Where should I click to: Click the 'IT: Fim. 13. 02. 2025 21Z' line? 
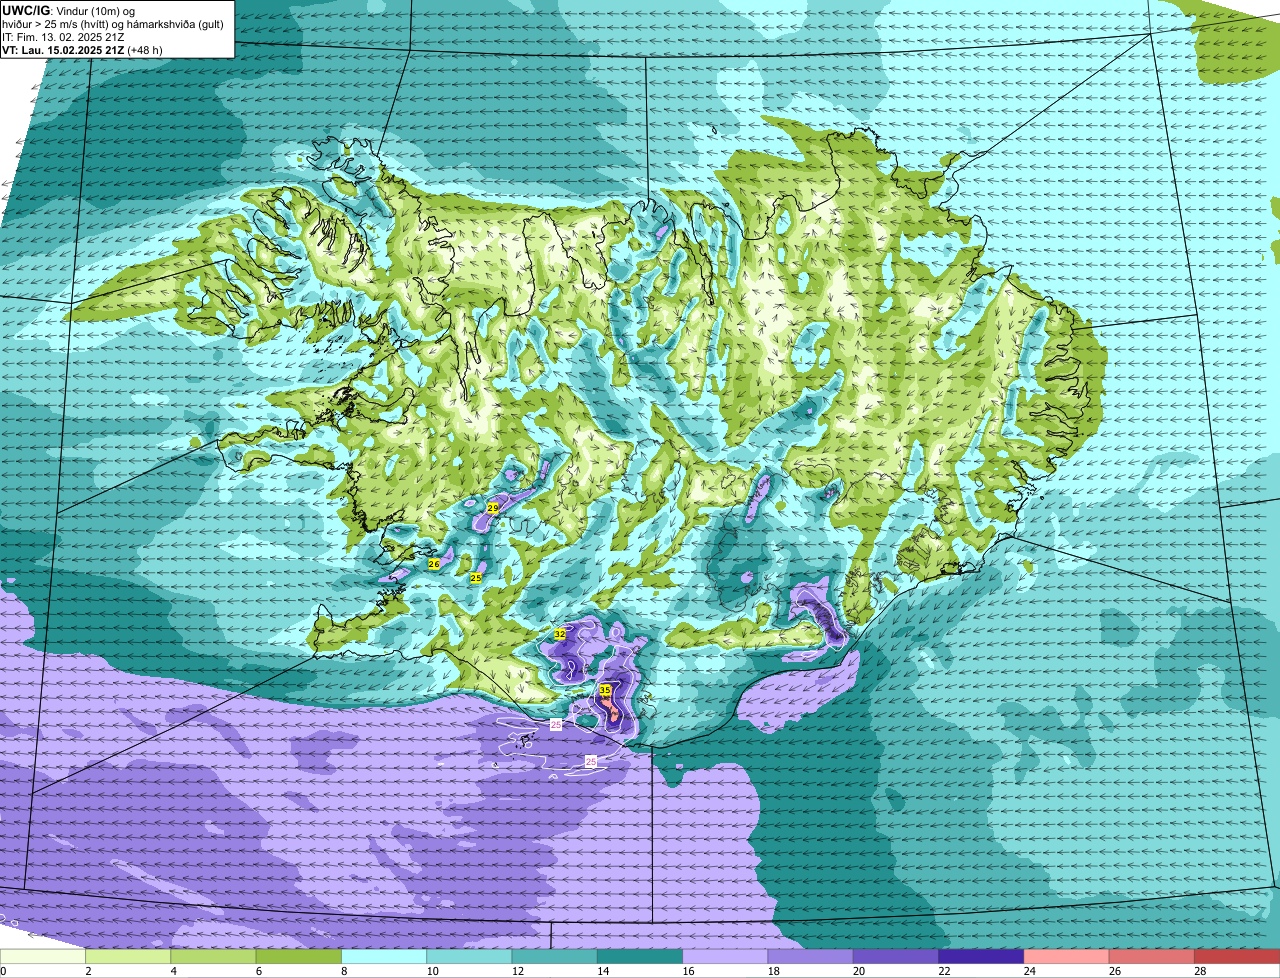pyautogui.click(x=63, y=37)
